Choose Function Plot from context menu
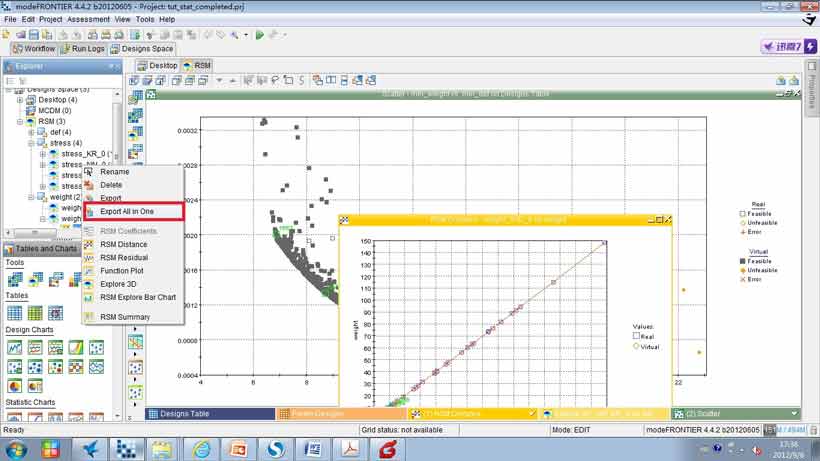 tap(133, 271)
